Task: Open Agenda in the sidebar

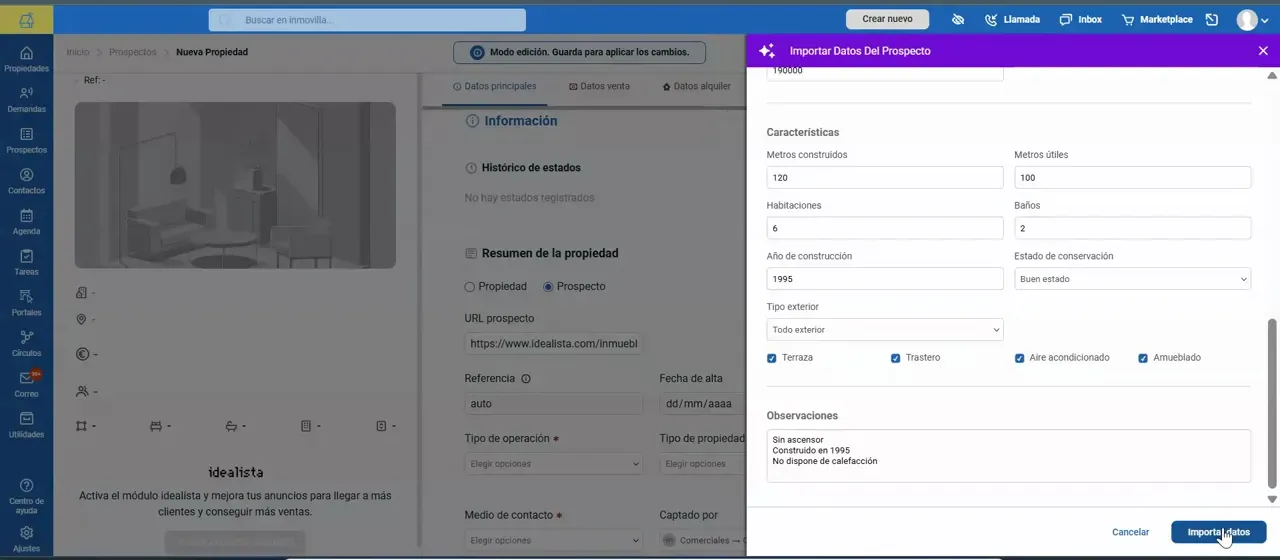Action: tap(26, 222)
